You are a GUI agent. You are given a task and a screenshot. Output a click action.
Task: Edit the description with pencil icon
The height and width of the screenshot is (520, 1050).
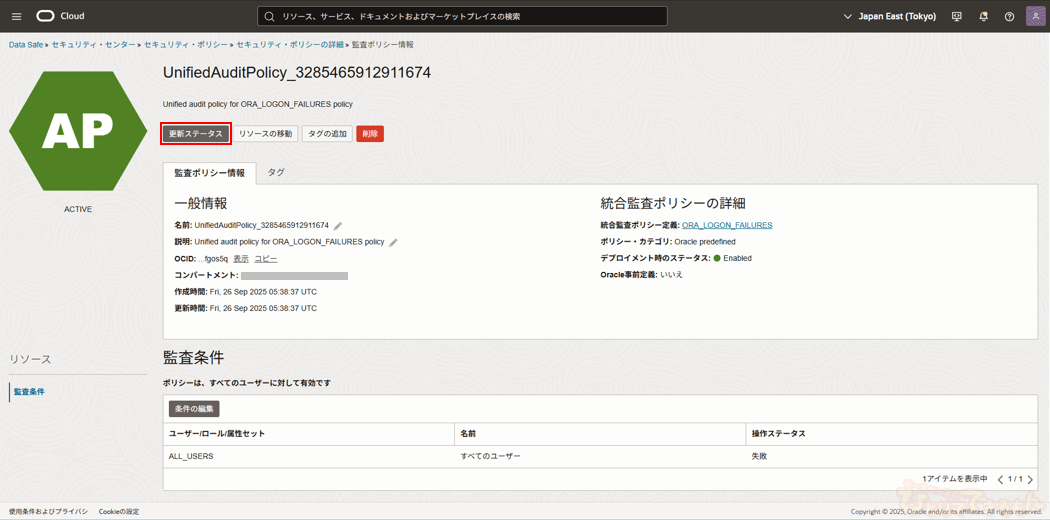(x=393, y=242)
